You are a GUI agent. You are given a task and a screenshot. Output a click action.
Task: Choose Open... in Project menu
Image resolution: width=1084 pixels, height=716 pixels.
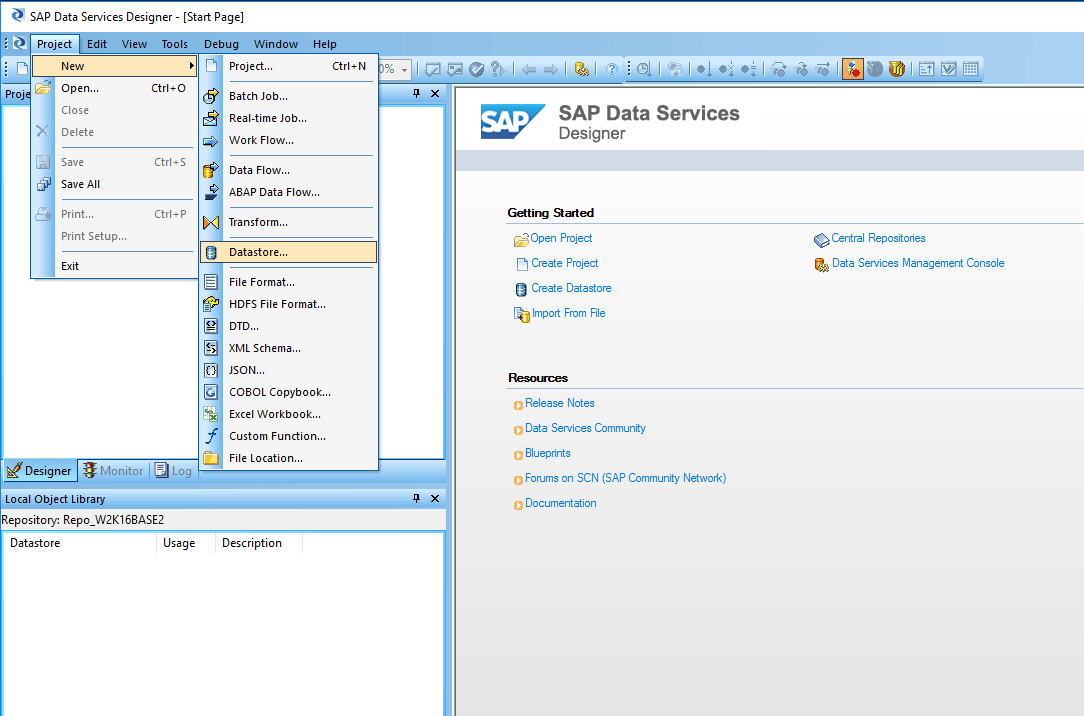(x=114, y=88)
